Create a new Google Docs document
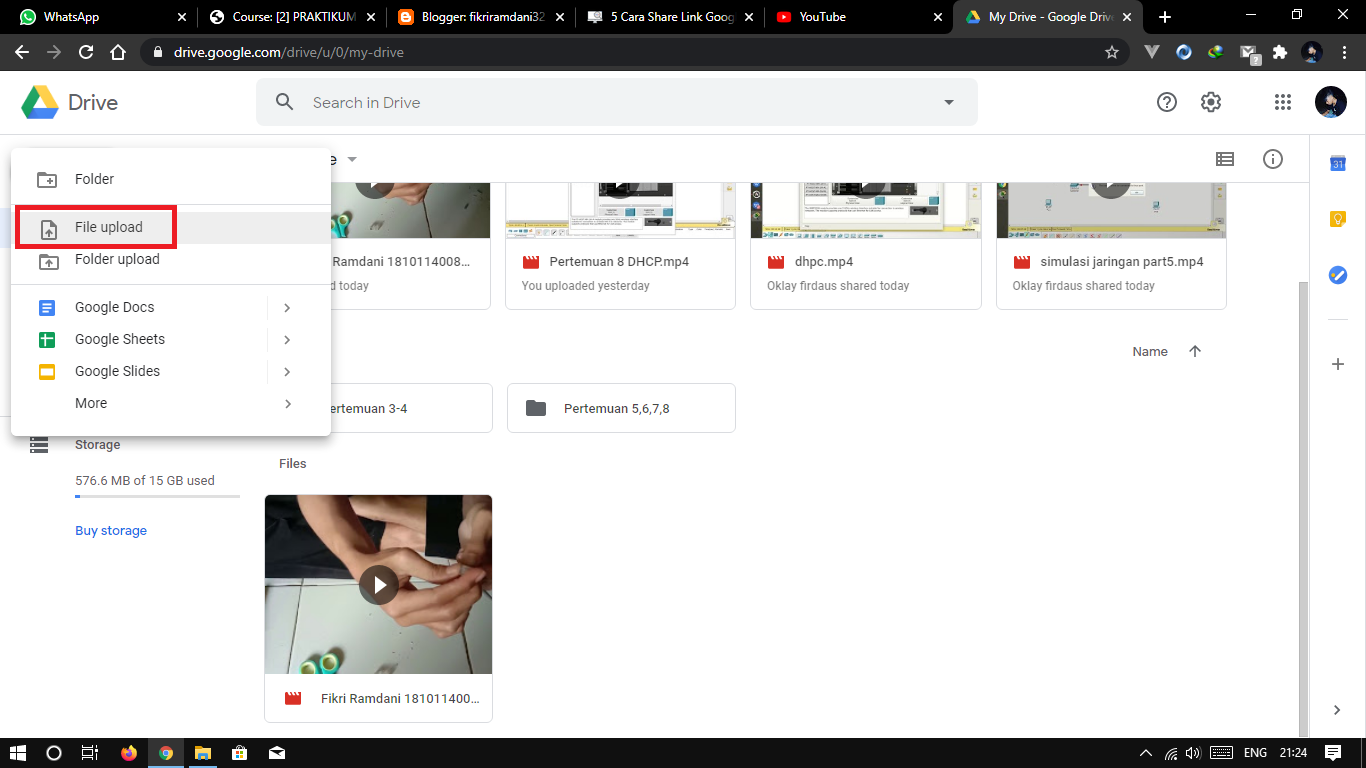Screen dimensions: 1366x768 (139, 307)
